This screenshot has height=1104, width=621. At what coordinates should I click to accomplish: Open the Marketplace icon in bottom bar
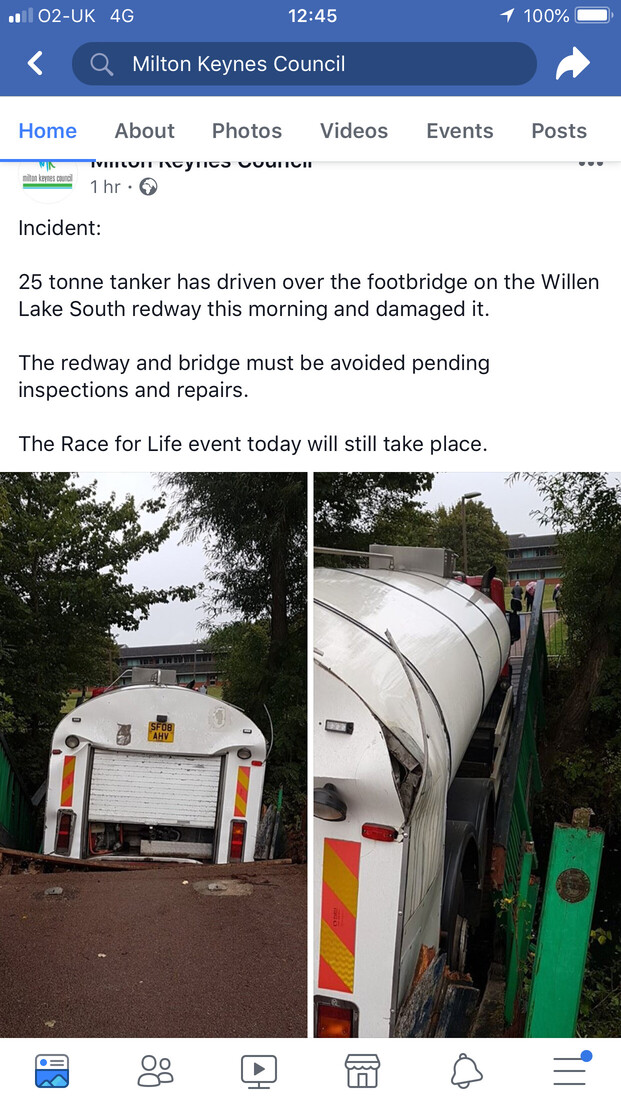tap(362, 1071)
